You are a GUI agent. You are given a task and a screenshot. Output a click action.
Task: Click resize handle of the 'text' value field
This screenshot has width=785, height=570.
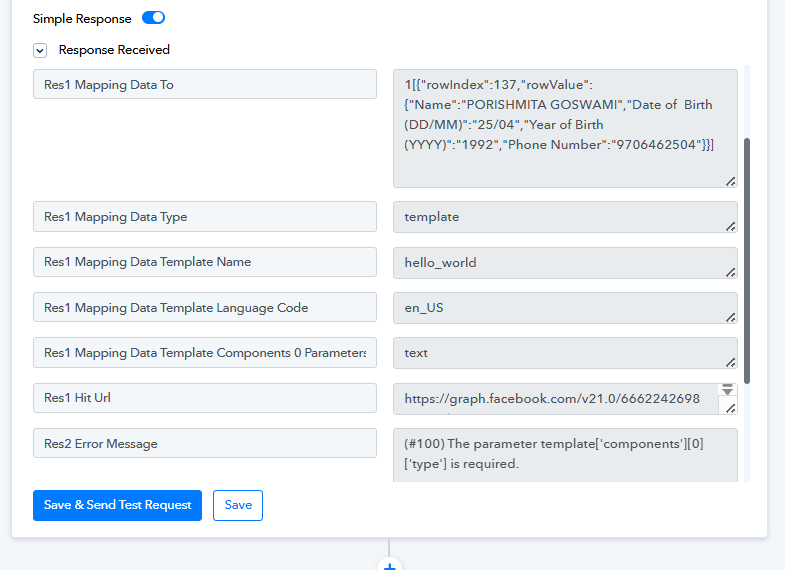click(730, 362)
